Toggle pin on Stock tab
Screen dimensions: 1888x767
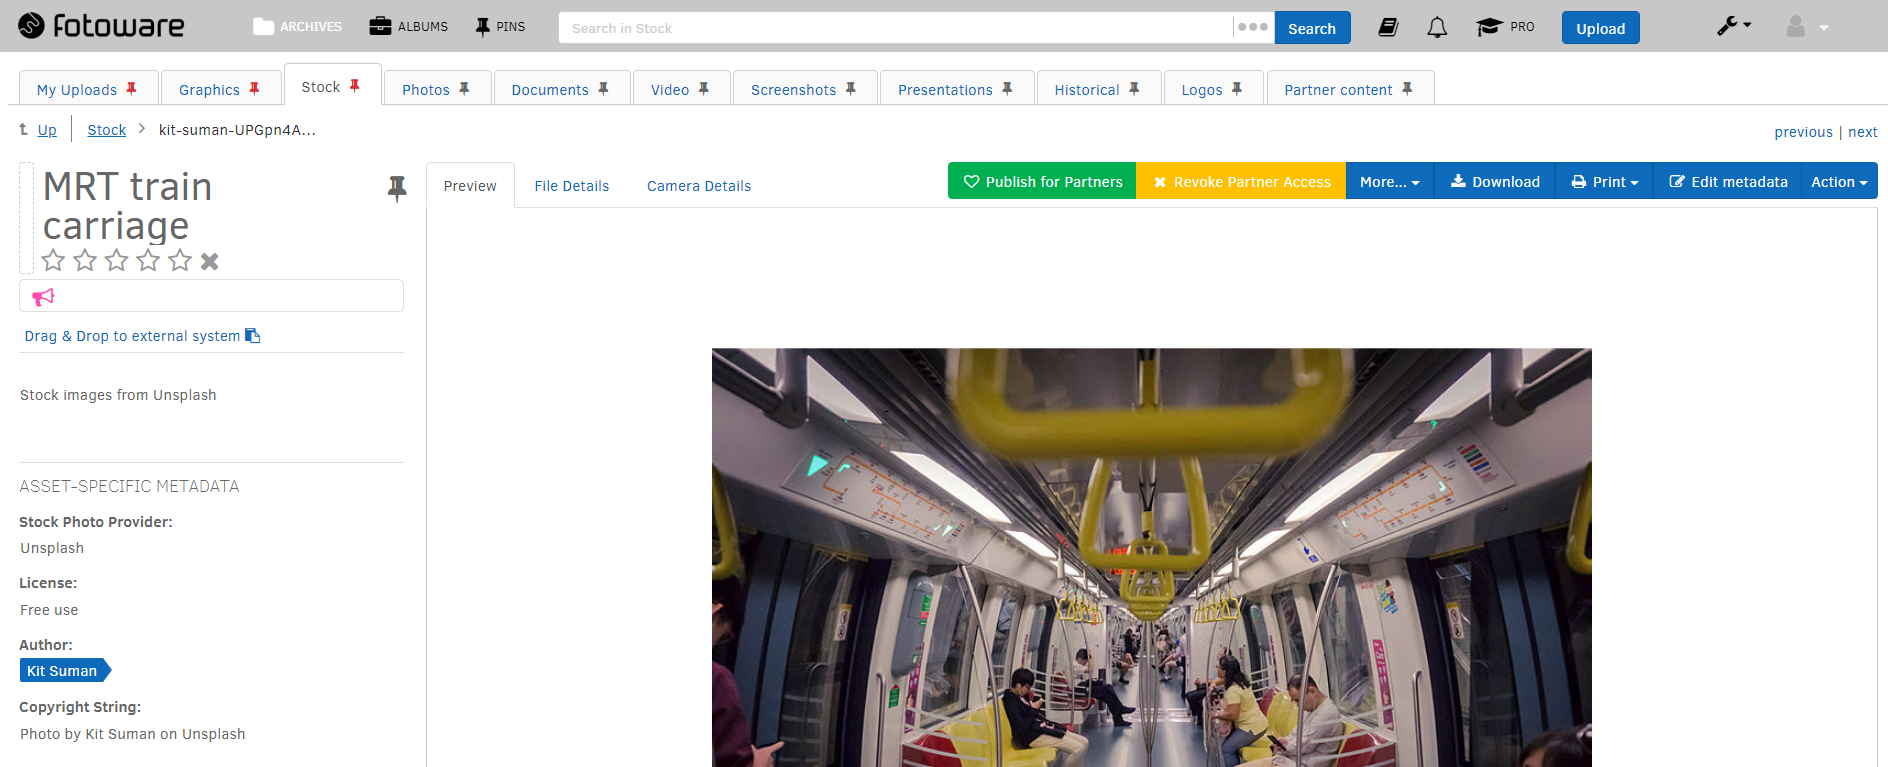(354, 86)
